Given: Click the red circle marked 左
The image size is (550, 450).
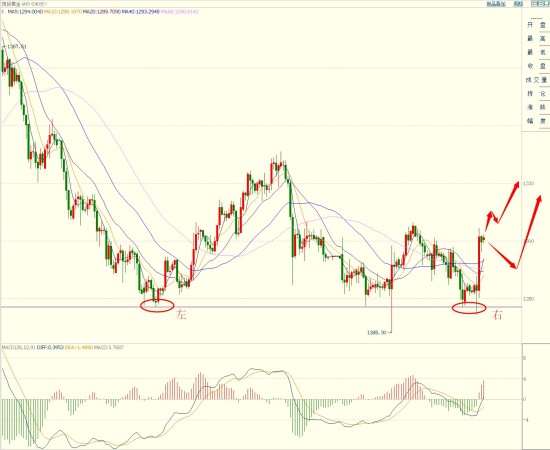Looking at the screenshot, I should coord(157,305).
